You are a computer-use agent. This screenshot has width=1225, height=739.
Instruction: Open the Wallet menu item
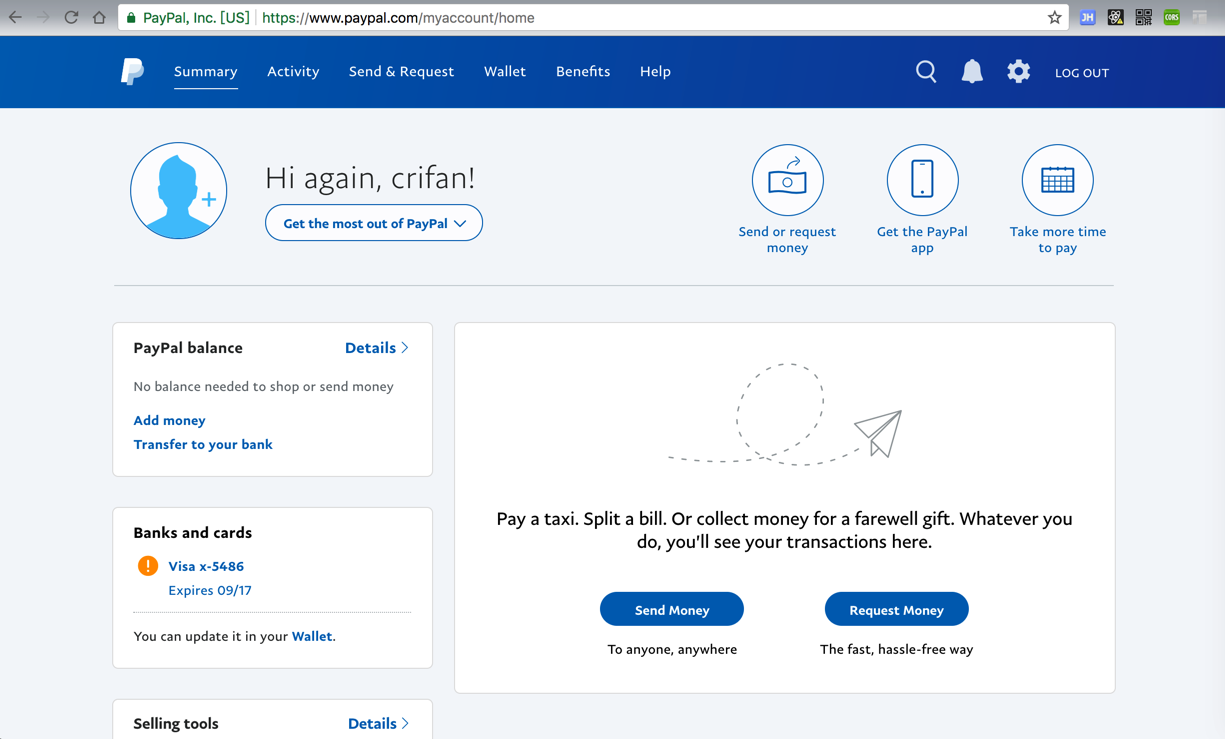505,72
